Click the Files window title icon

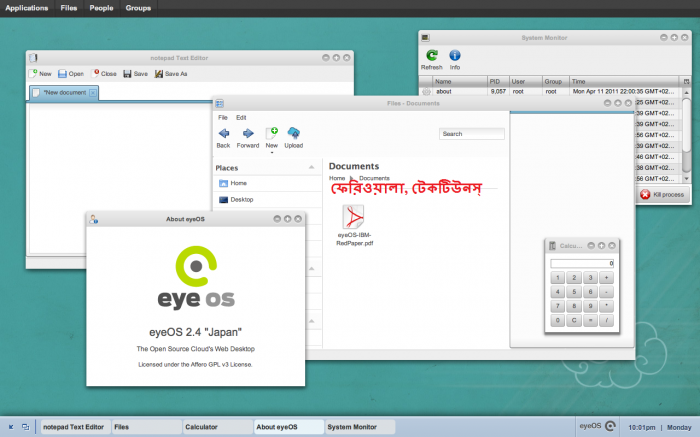[x=219, y=104]
